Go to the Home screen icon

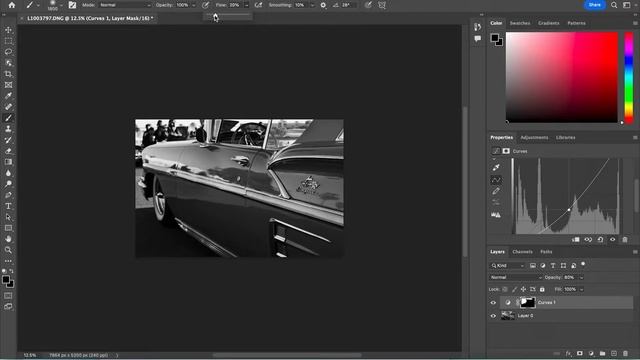pos(12,5)
